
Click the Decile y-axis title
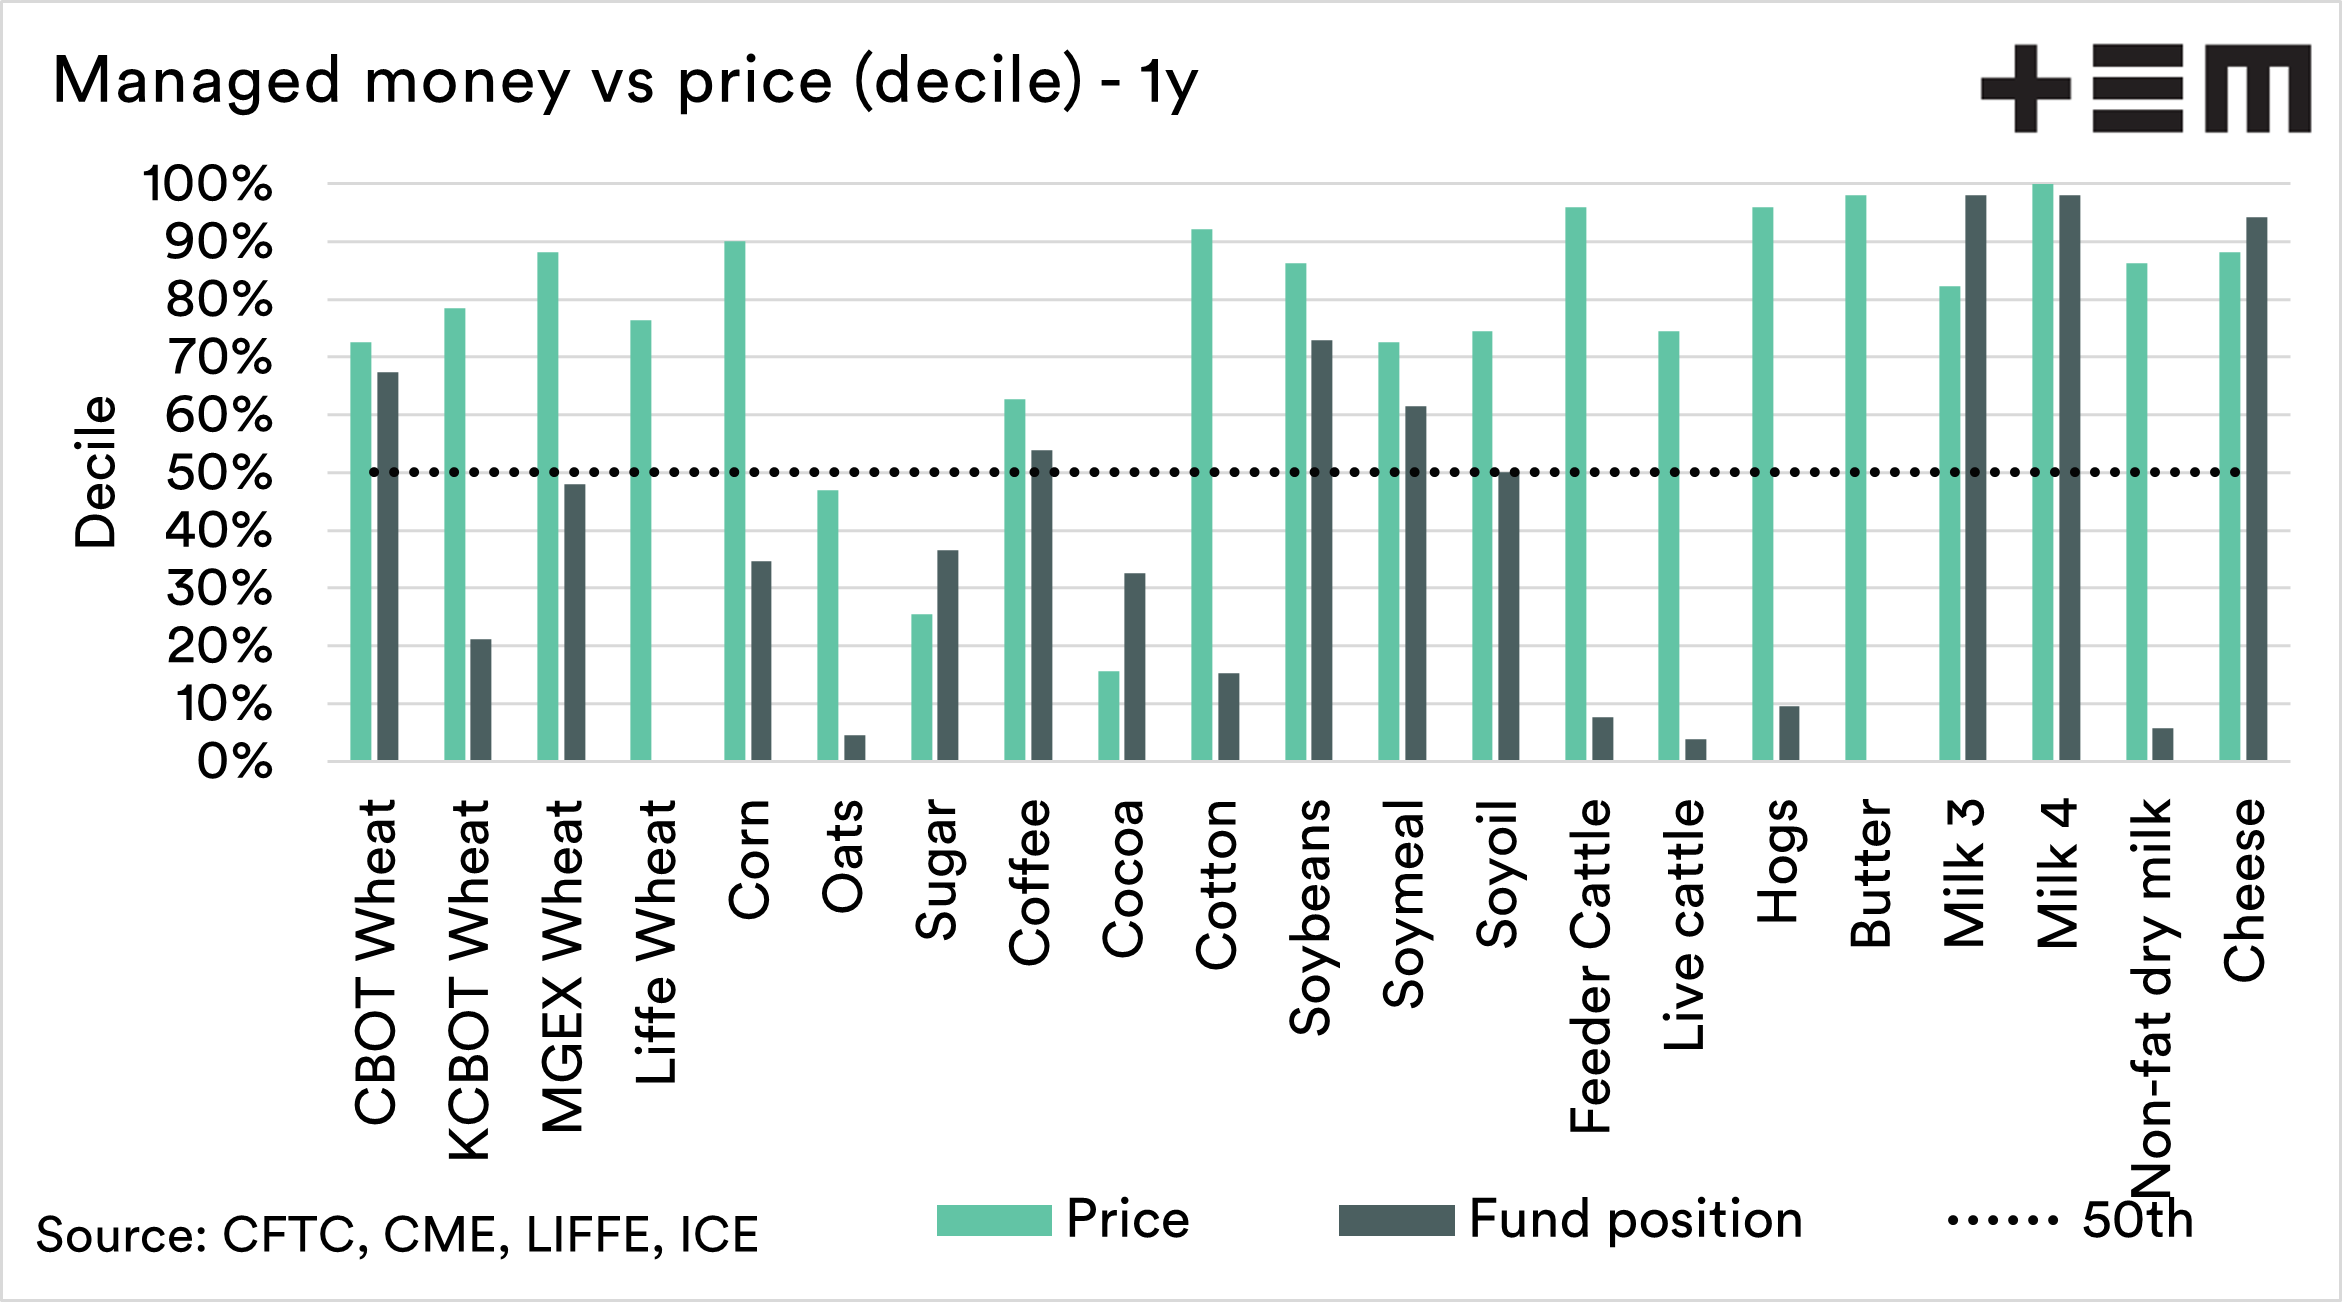coord(96,472)
